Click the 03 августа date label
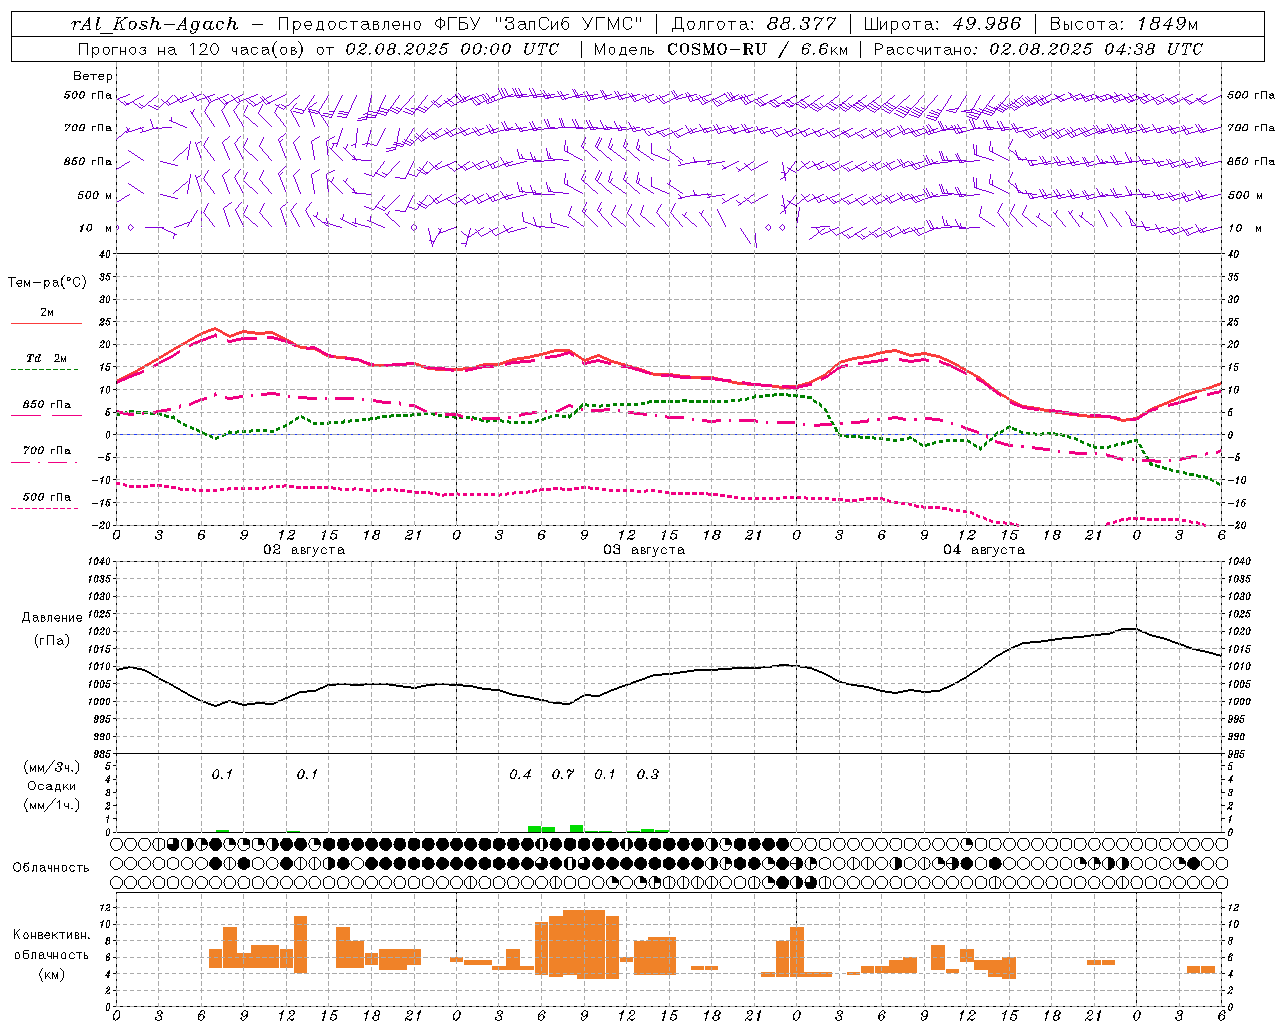1280x1024 pixels. point(644,550)
